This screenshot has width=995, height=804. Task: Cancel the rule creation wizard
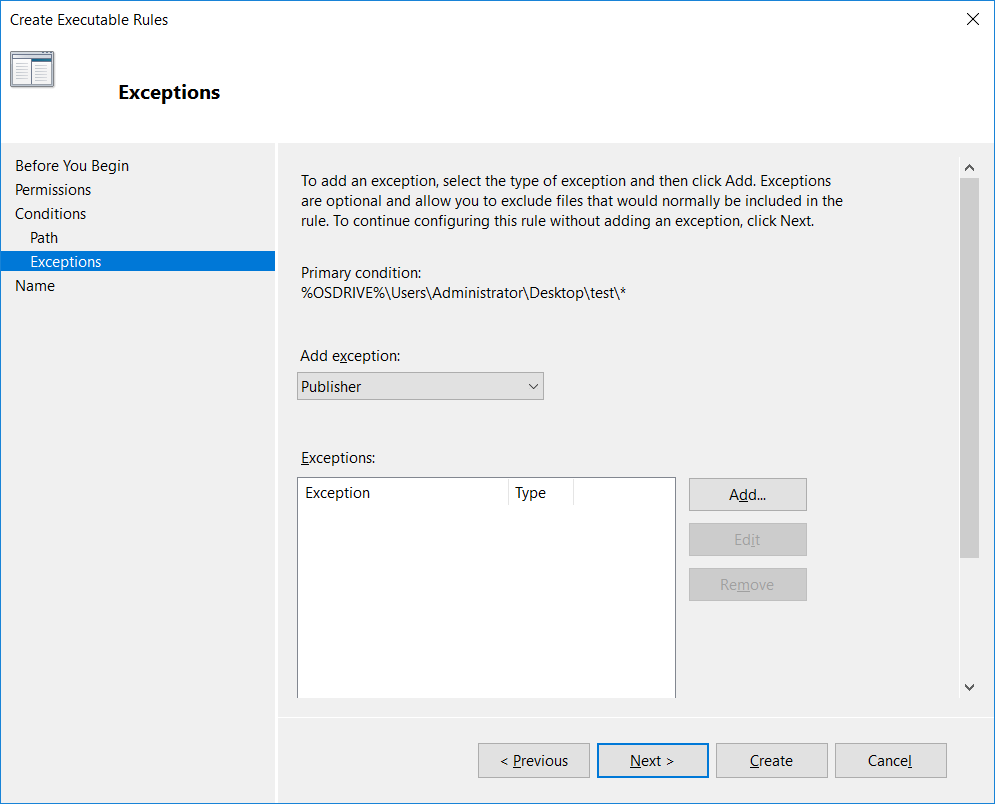(x=890, y=760)
